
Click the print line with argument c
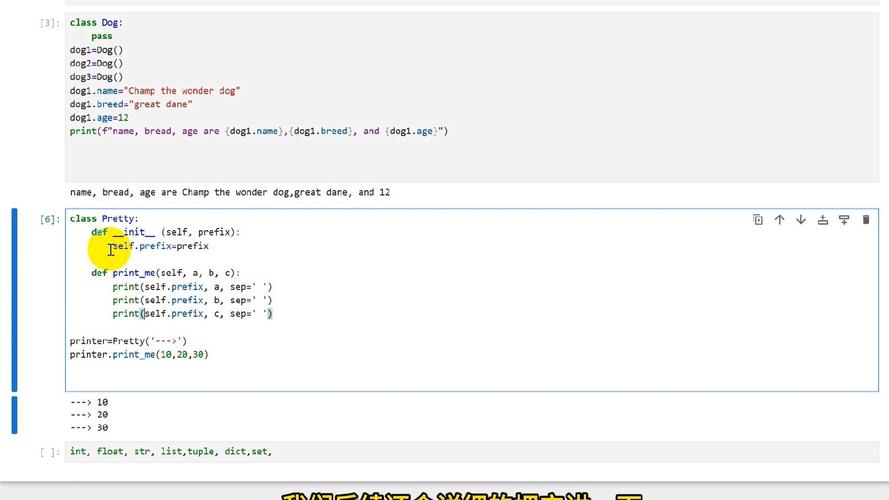pos(192,314)
